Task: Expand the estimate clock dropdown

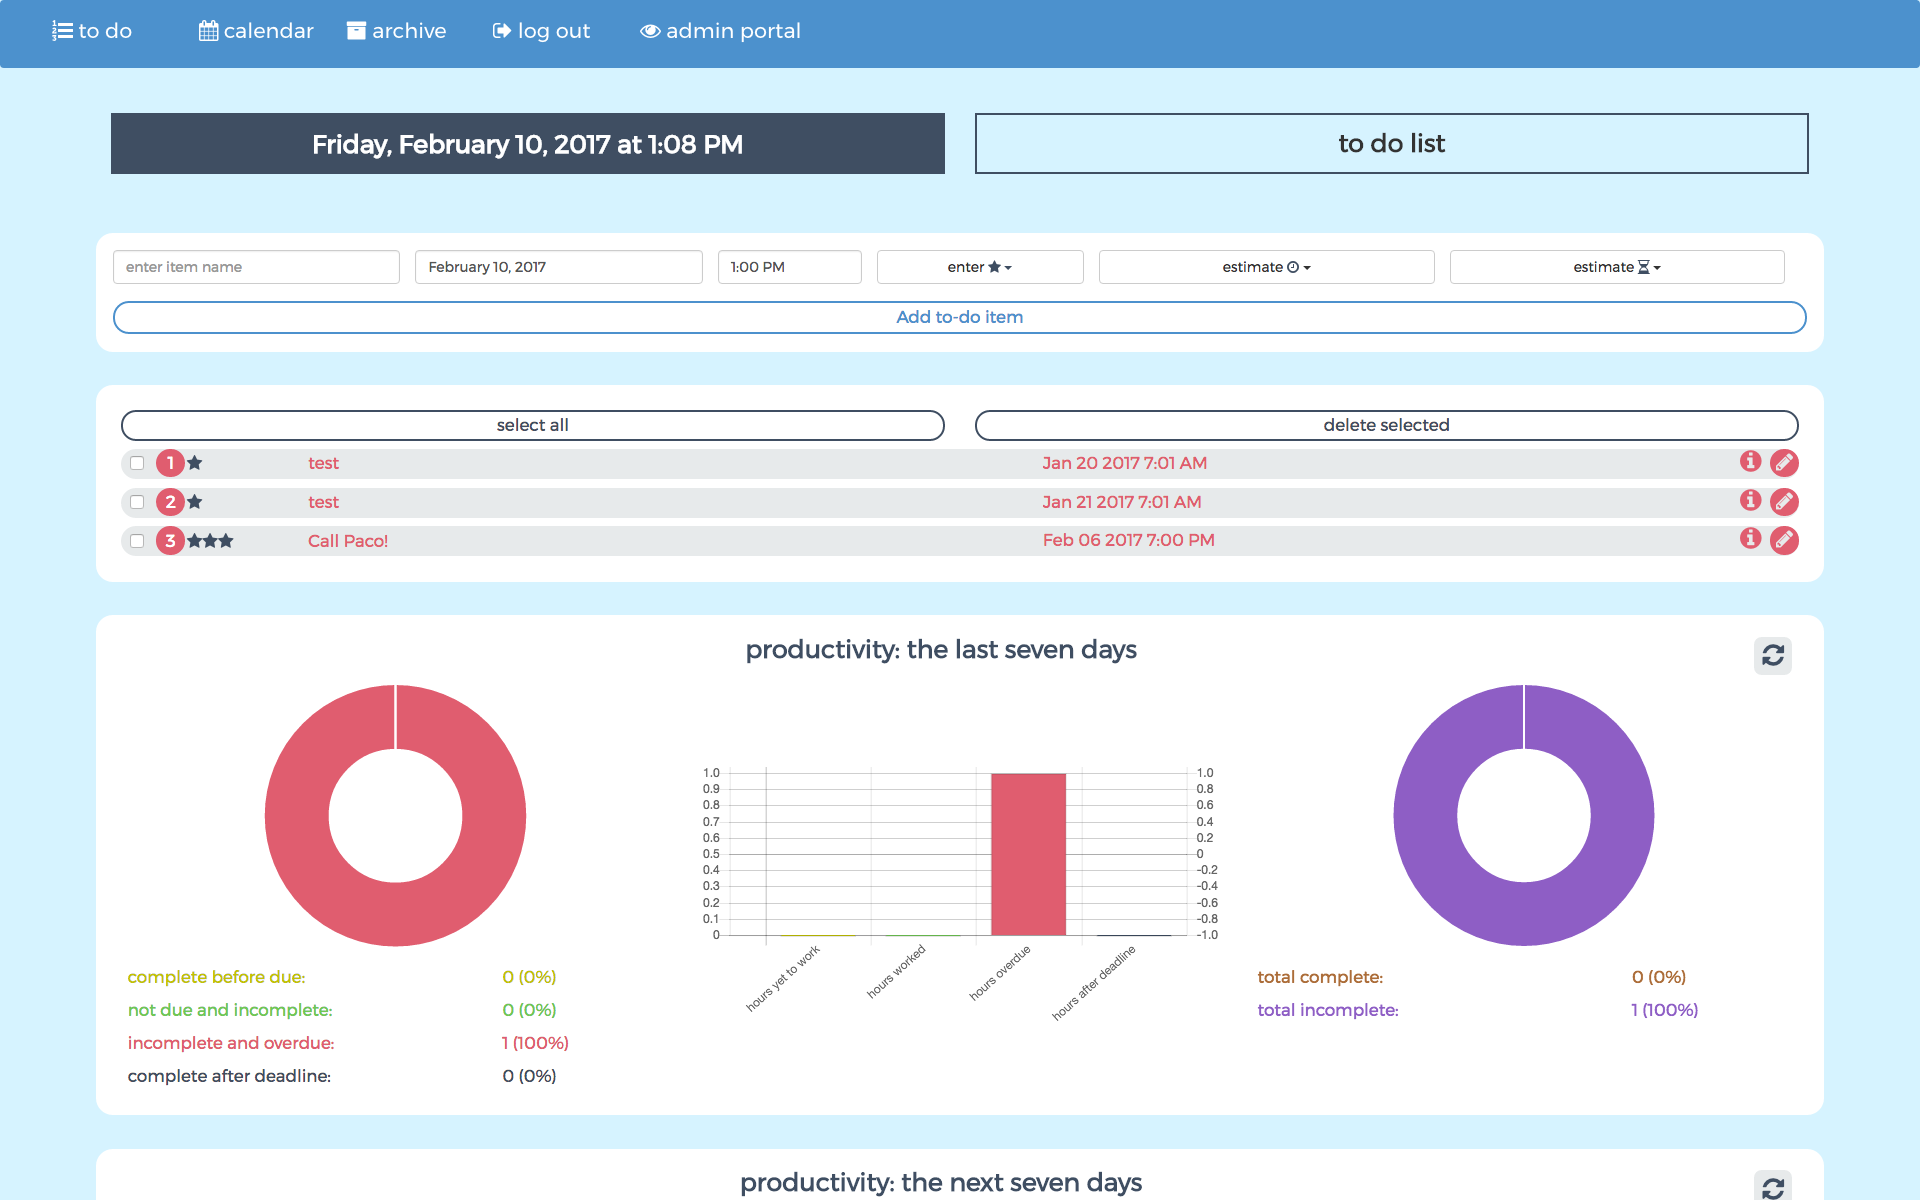Action: click(x=1265, y=267)
